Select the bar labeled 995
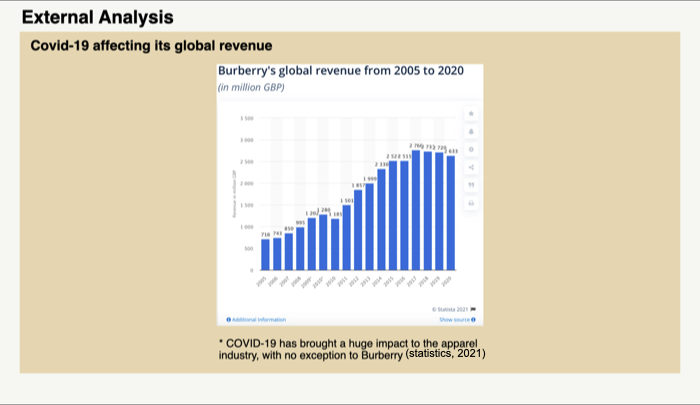Screen dimensions: 700x405 coord(300,249)
